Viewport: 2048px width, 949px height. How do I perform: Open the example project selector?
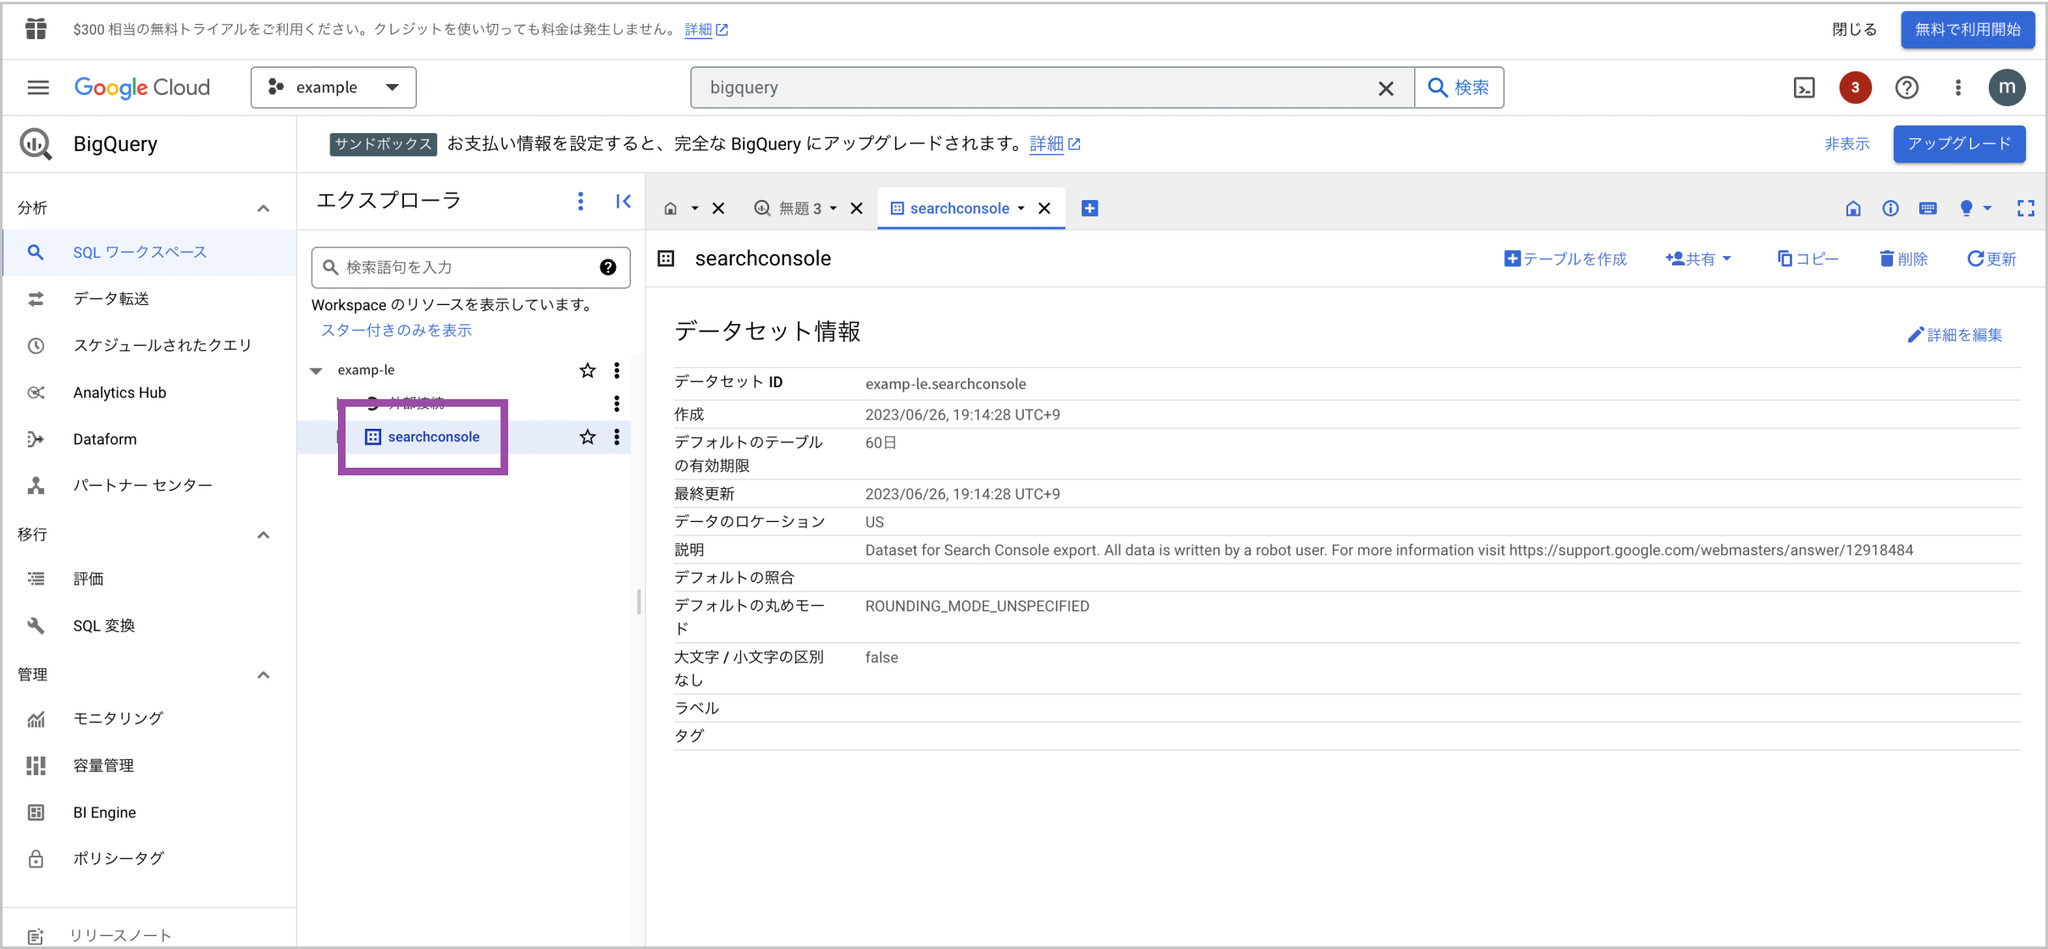pos(333,88)
